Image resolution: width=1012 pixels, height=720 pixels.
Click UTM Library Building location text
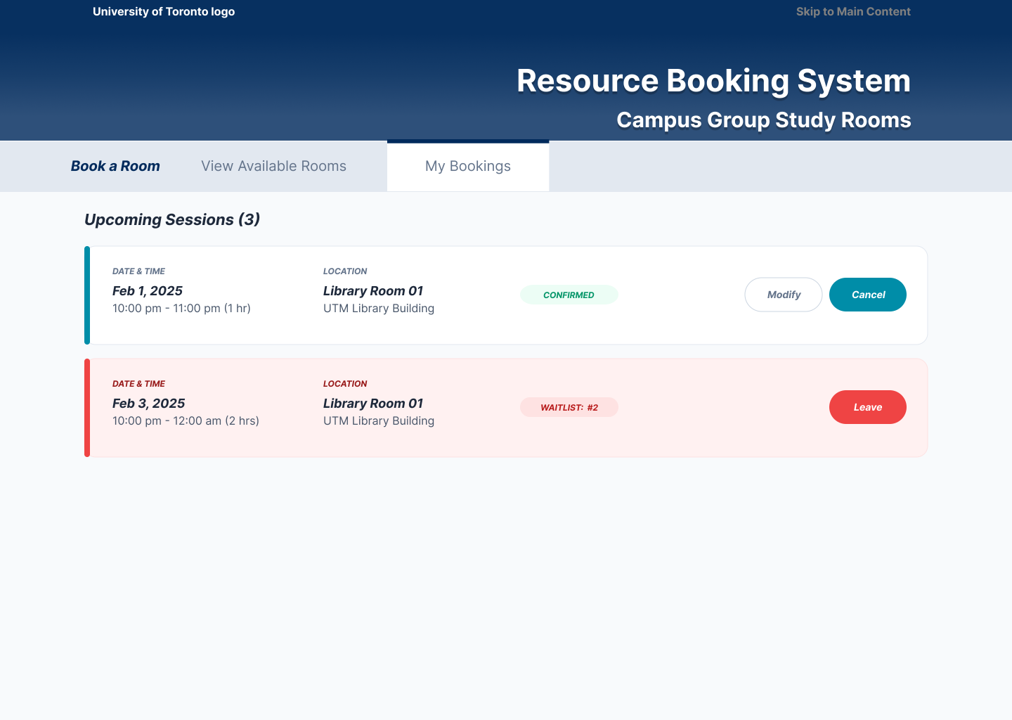tap(378, 308)
